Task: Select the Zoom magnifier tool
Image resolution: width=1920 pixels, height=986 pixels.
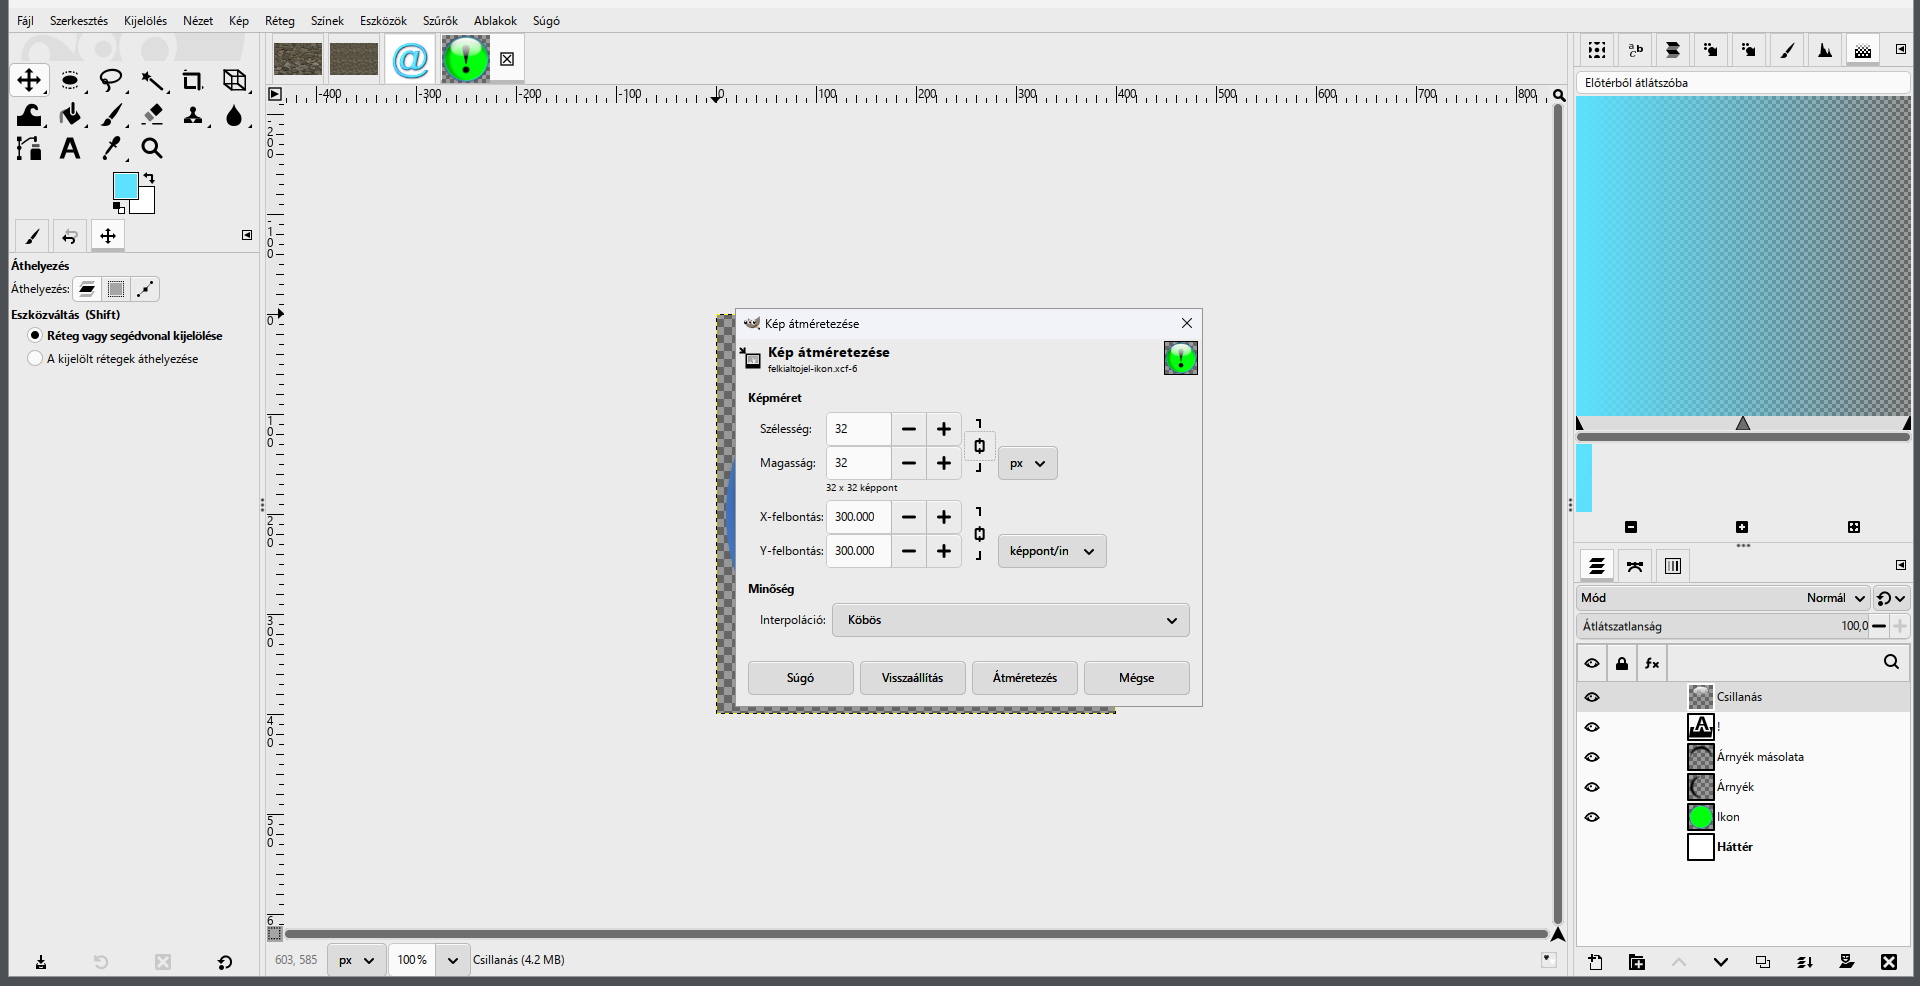Action: pyautogui.click(x=152, y=149)
